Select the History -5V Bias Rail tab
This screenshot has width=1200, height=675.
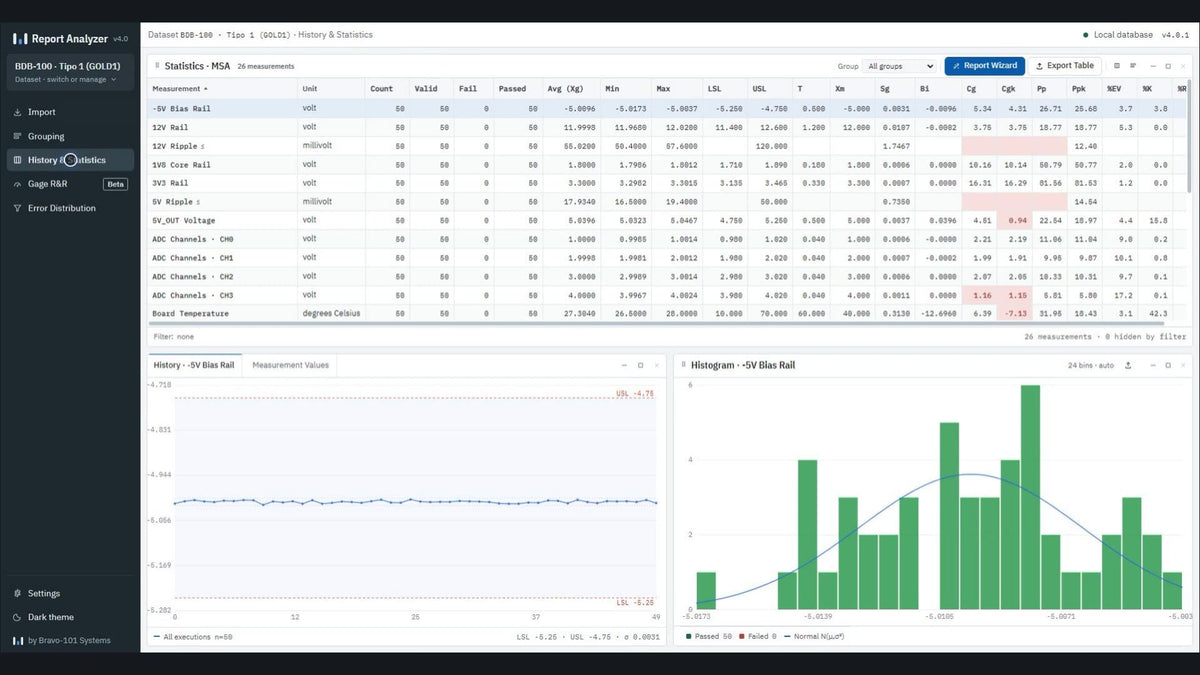coord(195,365)
